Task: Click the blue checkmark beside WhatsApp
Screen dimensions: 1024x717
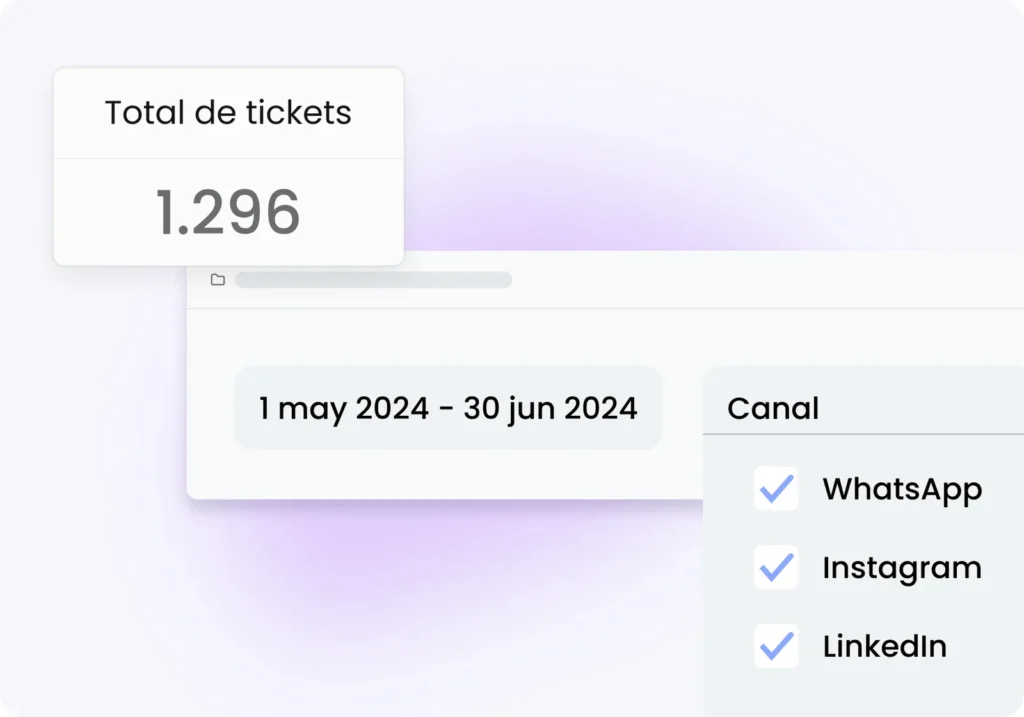Action: (776, 489)
